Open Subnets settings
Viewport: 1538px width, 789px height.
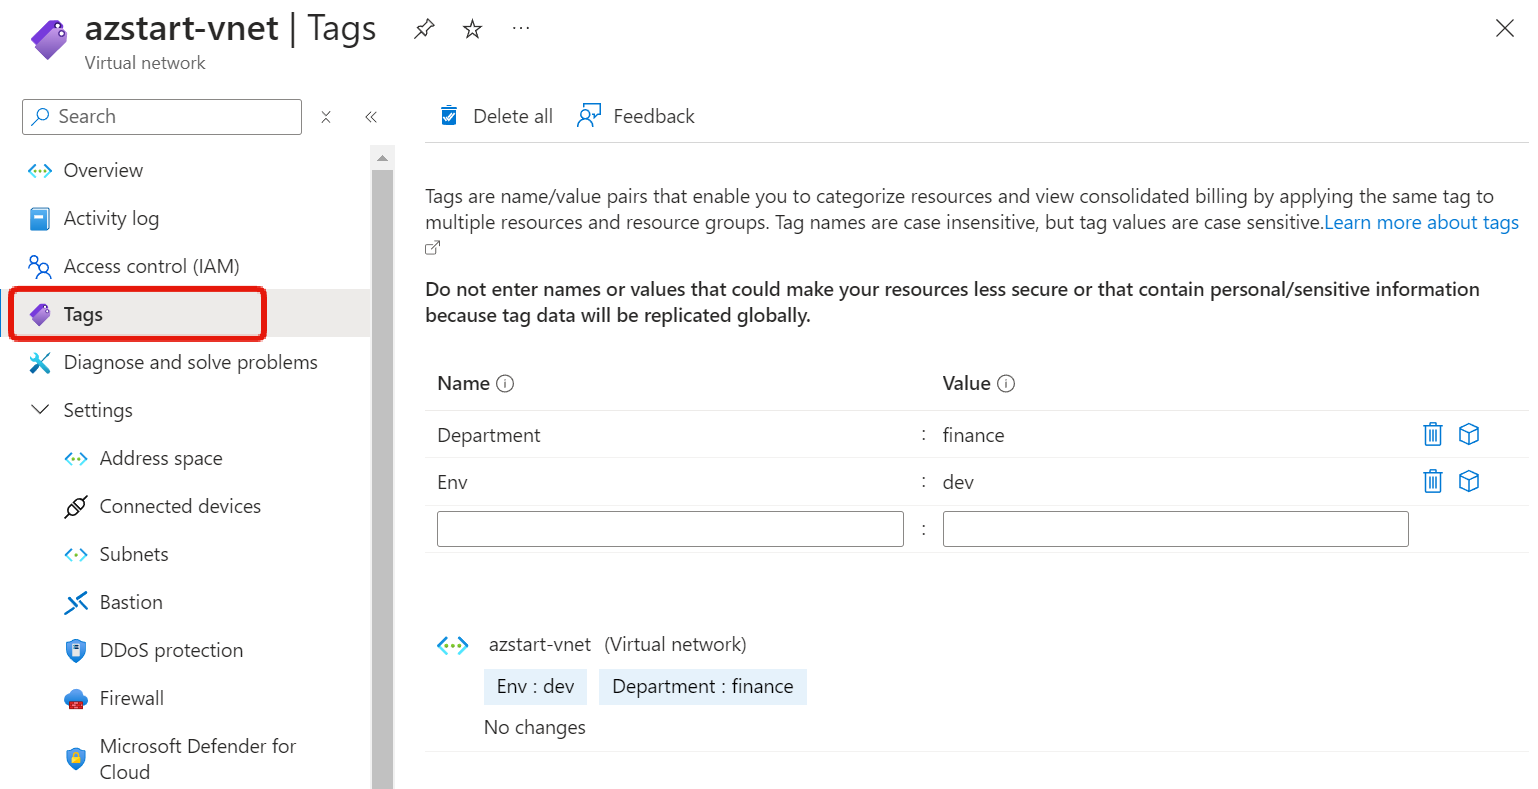click(x=134, y=554)
